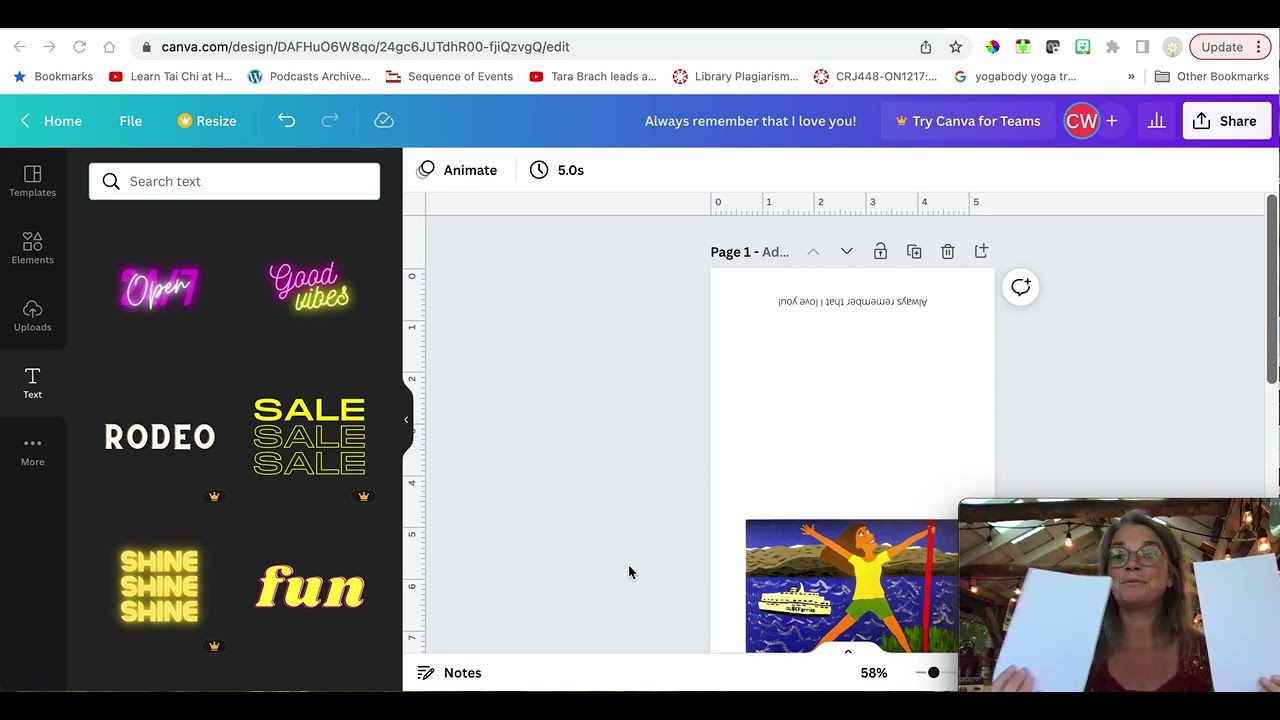Screen dimensions: 1280x720
Task: Click Try Canva for Teams
Action: point(968,121)
